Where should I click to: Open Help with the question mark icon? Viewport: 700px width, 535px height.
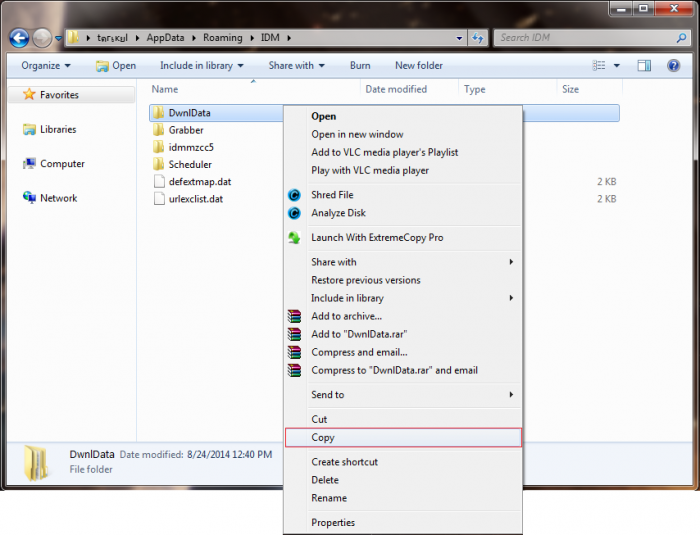tap(673, 66)
